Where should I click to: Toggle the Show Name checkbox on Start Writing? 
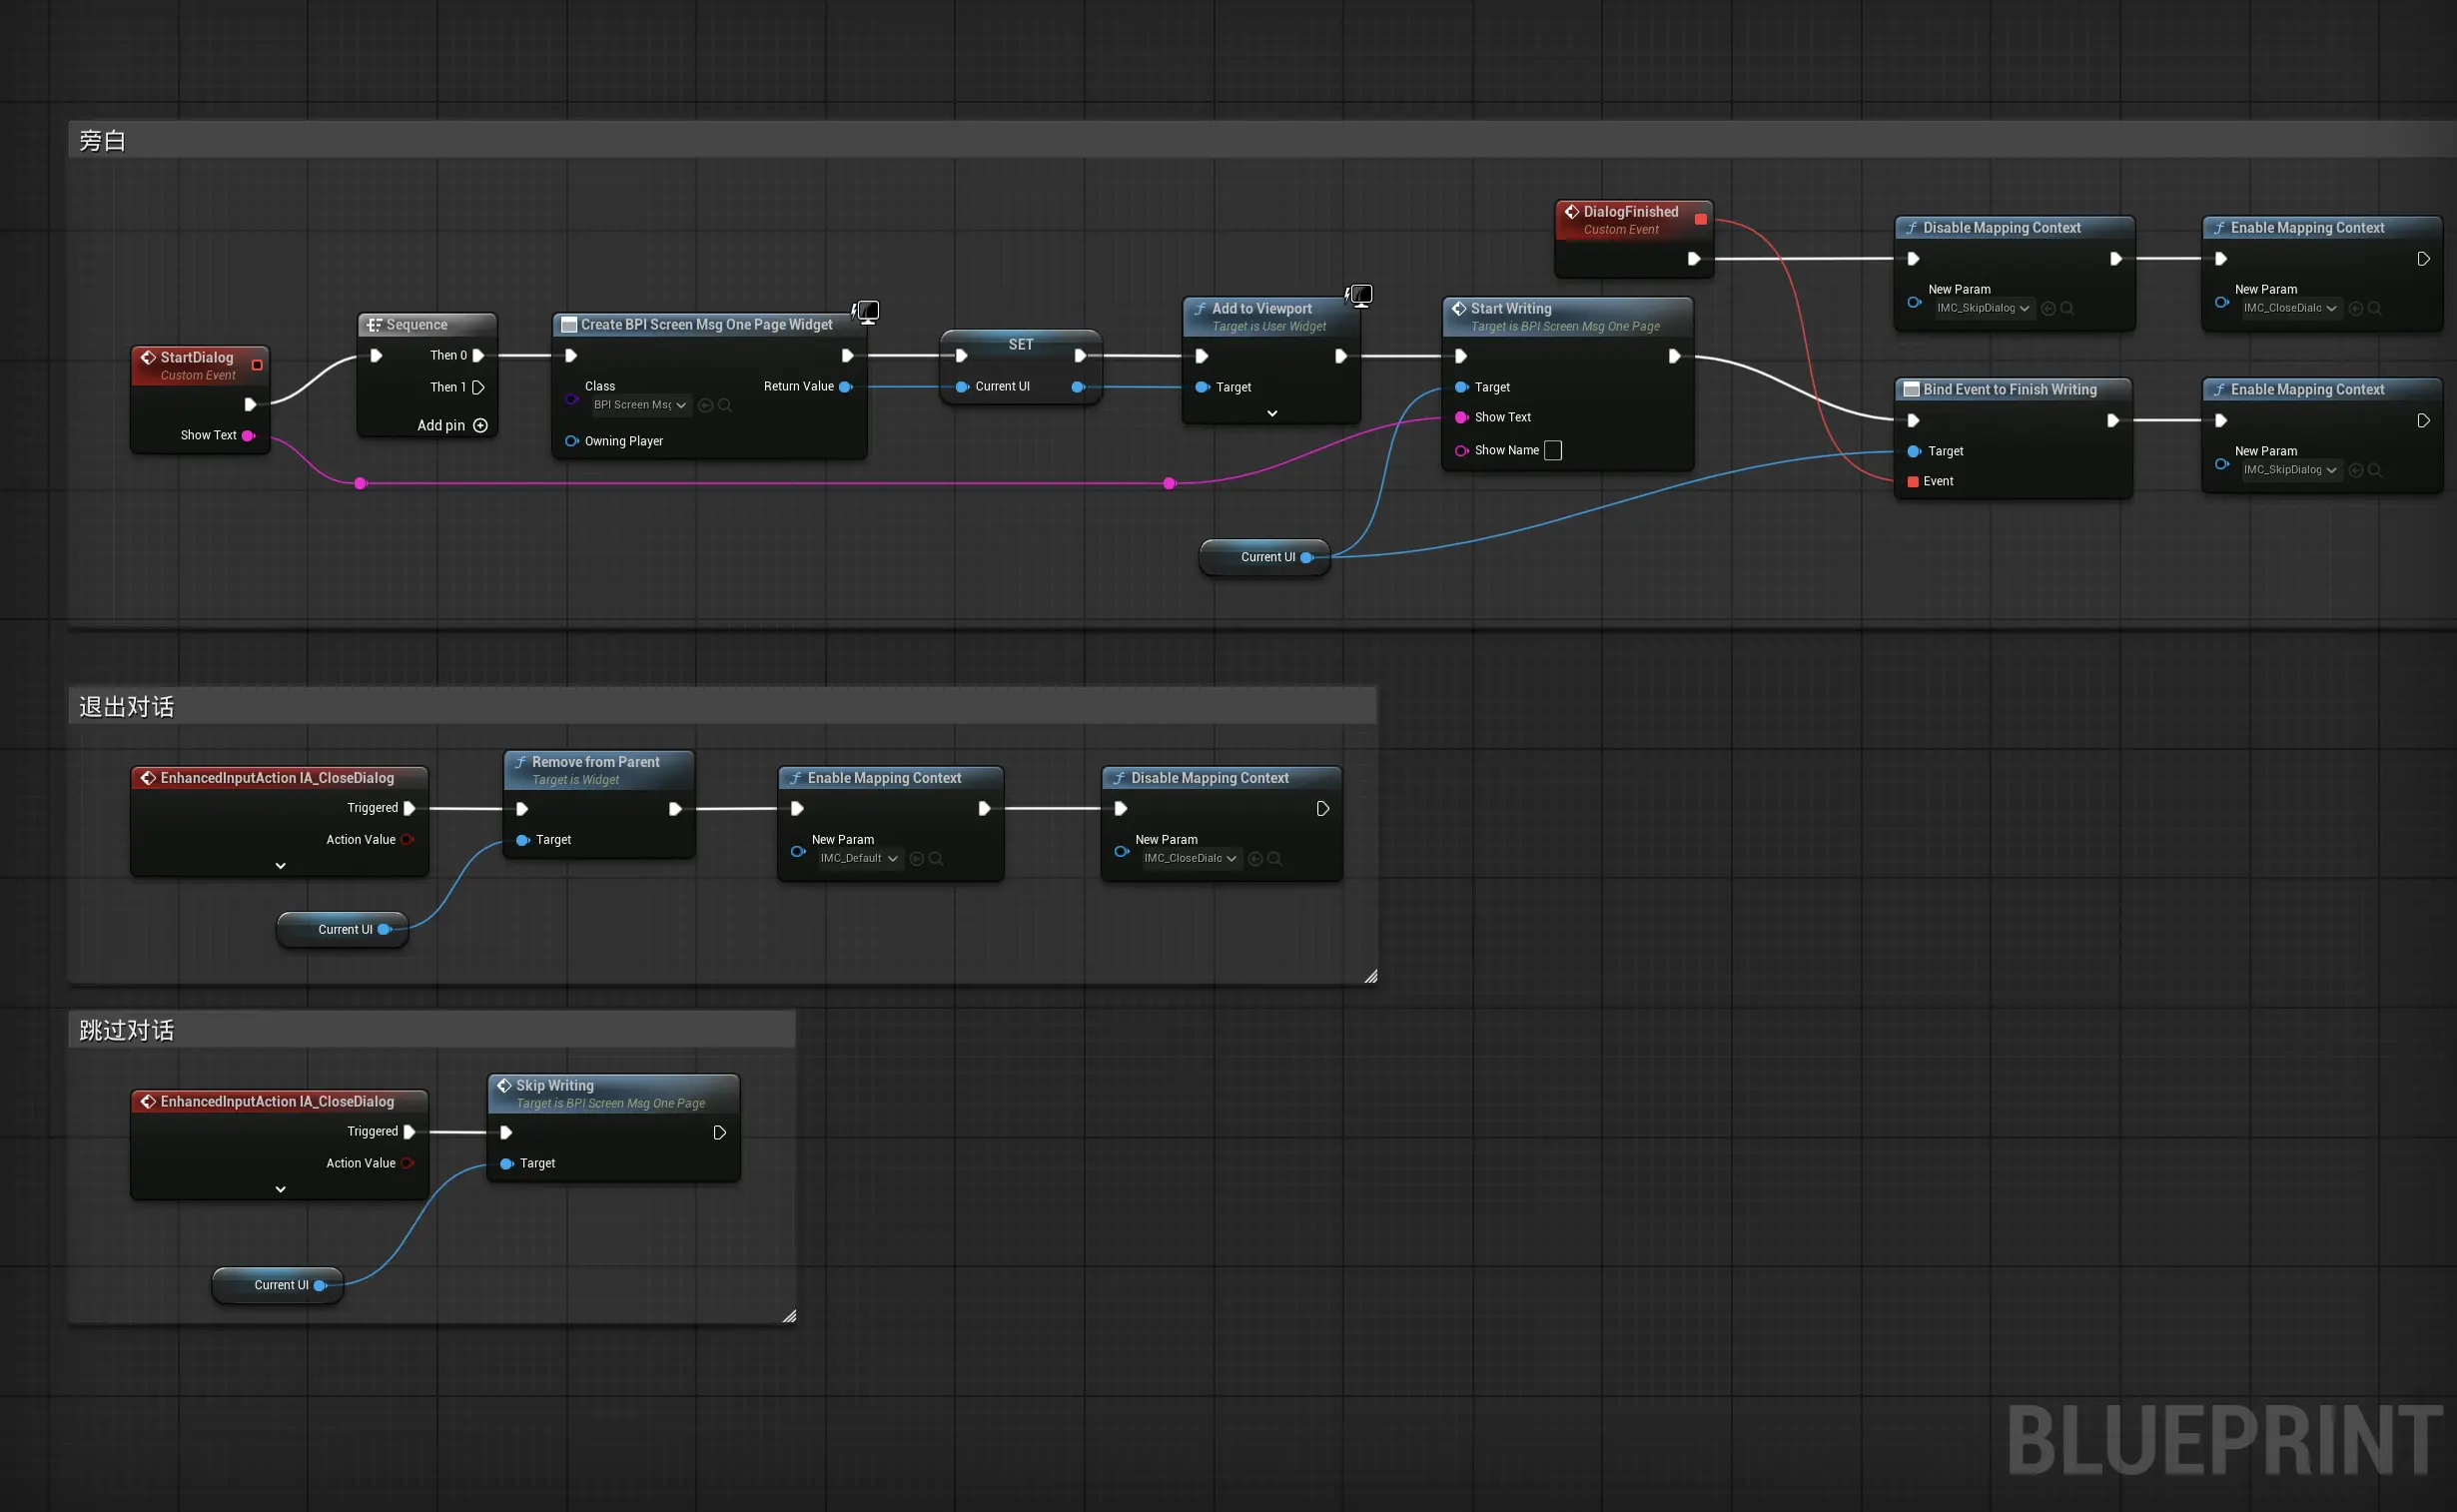[1552, 450]
